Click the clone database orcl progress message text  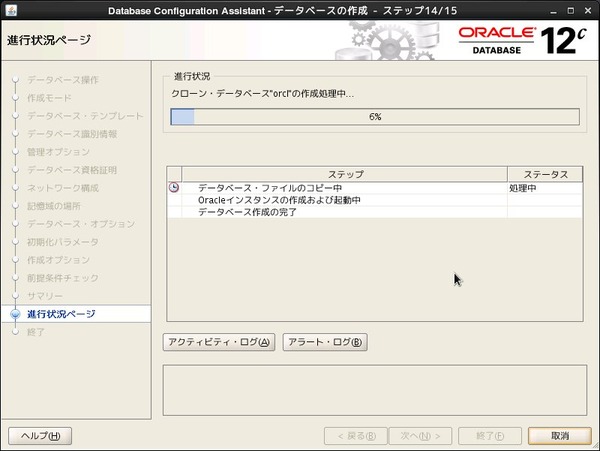(262, 93)
